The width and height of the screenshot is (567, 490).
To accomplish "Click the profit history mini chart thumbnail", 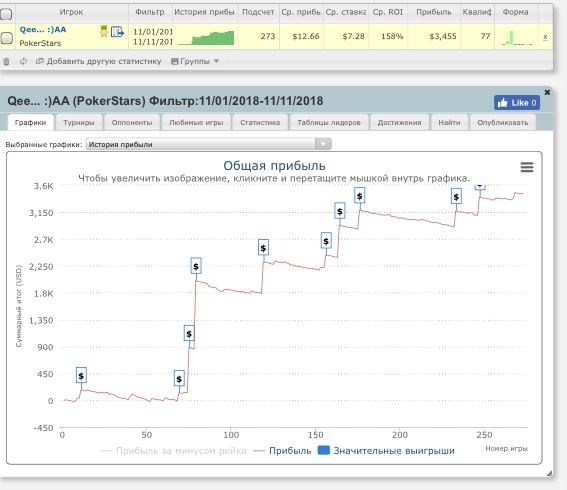I will 206,38.
